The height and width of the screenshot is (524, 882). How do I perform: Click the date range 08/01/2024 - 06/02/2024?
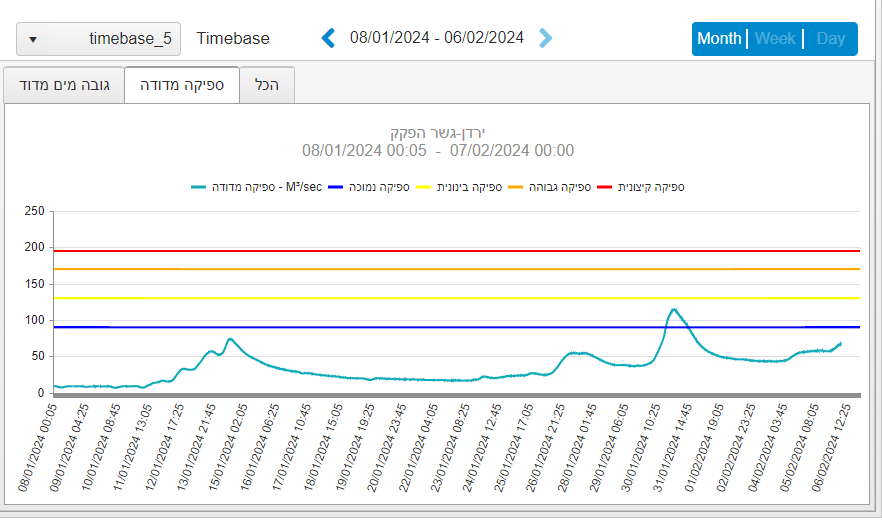point(436,38)
